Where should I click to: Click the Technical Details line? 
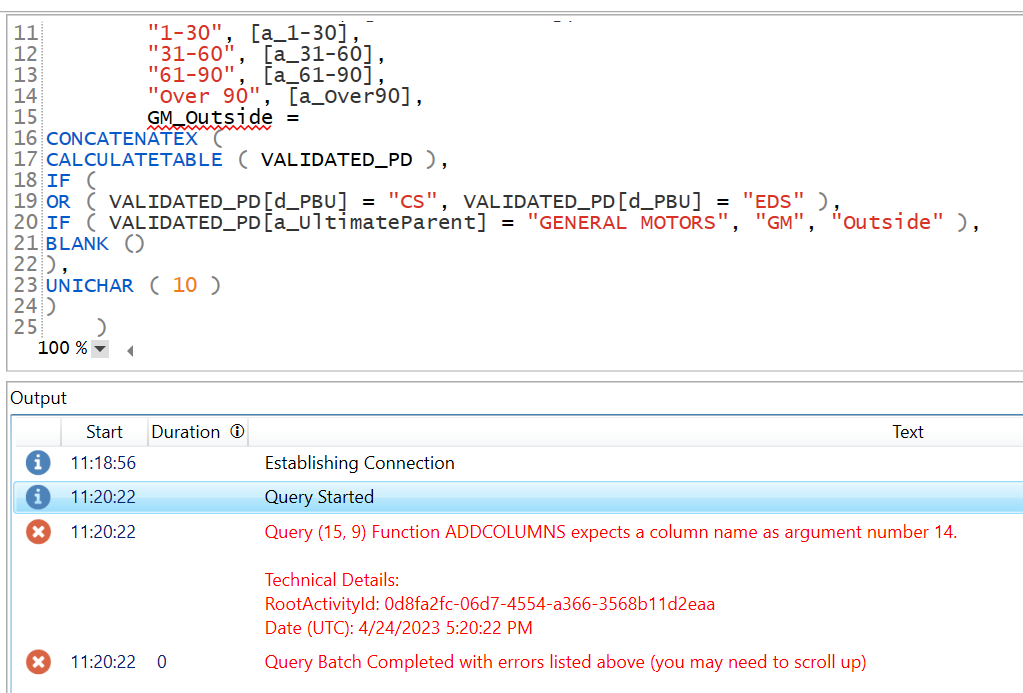[x=331, y=580]
